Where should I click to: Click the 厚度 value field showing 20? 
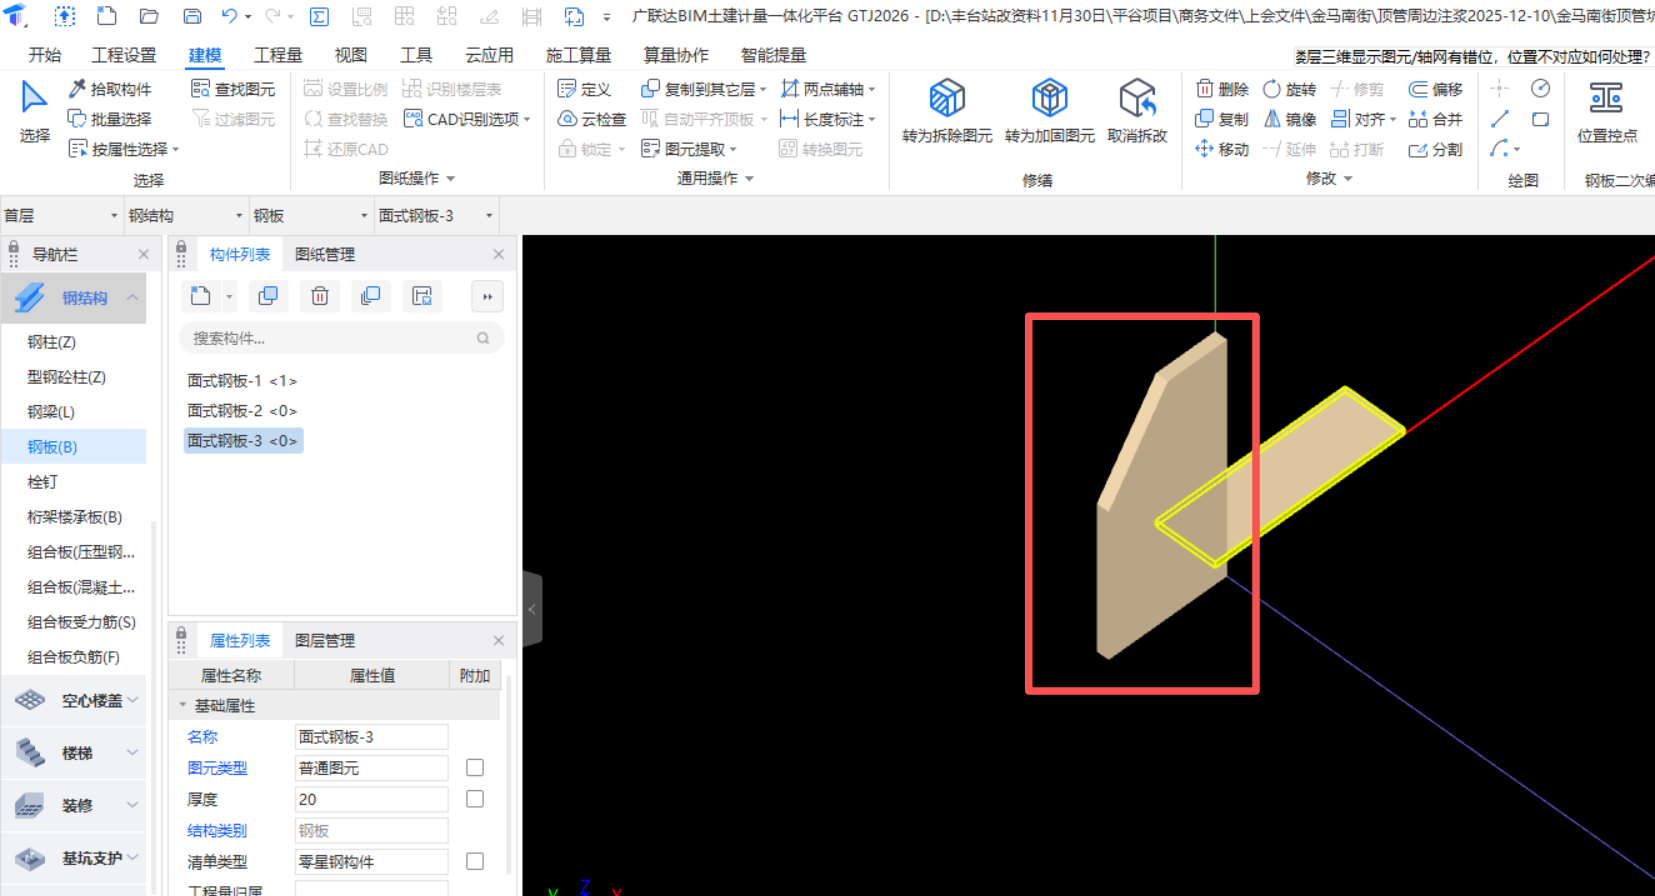[x=371, y=799]
